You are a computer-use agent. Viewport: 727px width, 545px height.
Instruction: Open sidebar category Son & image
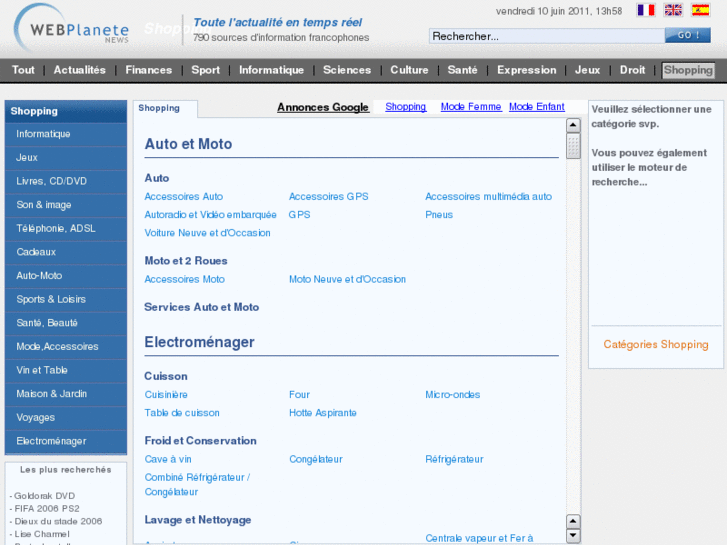coord(66,205)
